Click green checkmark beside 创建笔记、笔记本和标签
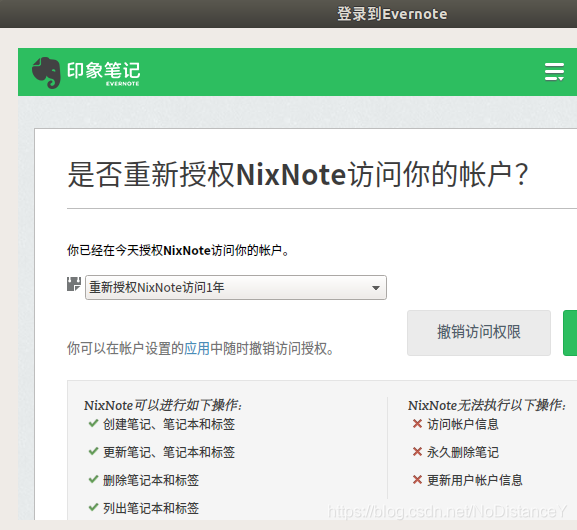 93,423
